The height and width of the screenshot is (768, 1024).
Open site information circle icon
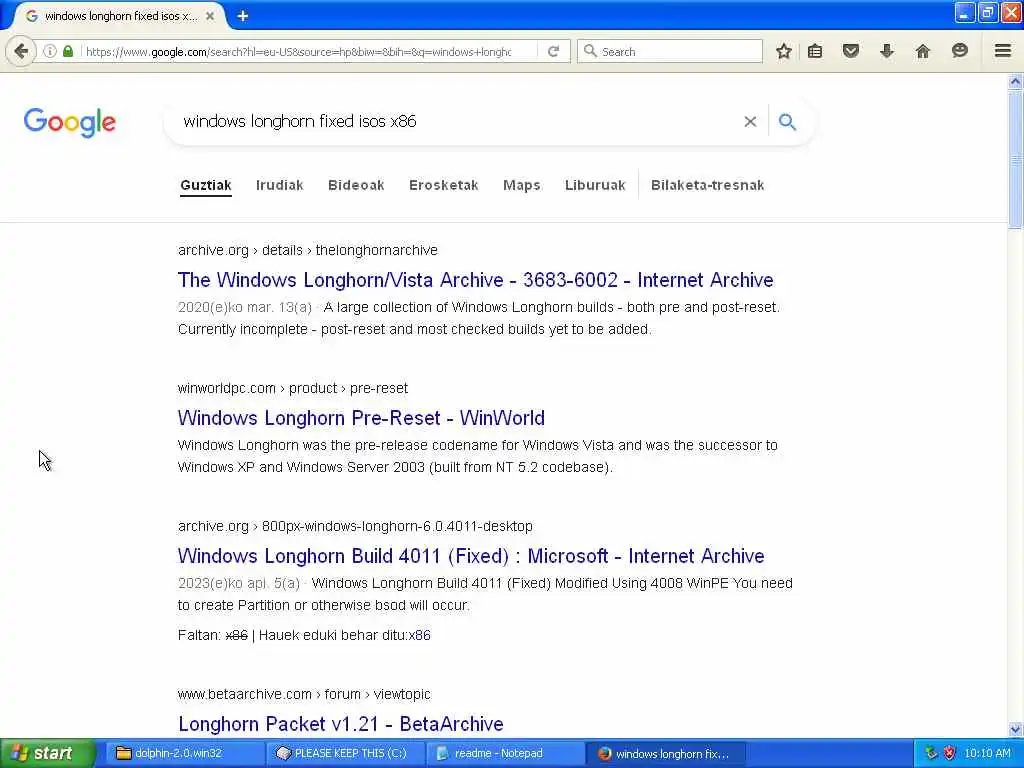50,51
